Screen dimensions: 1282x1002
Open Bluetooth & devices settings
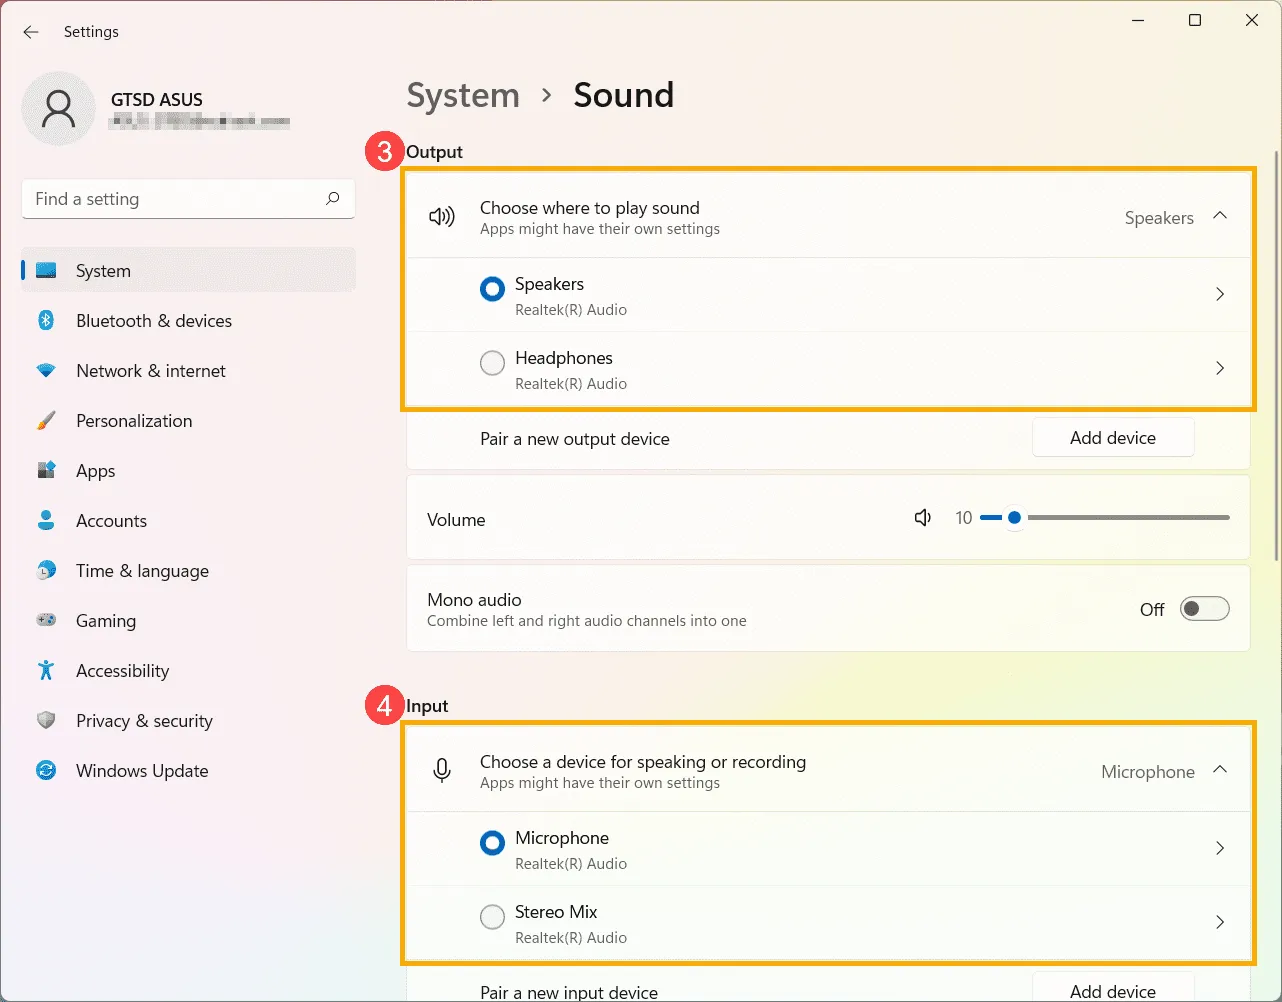153,321
